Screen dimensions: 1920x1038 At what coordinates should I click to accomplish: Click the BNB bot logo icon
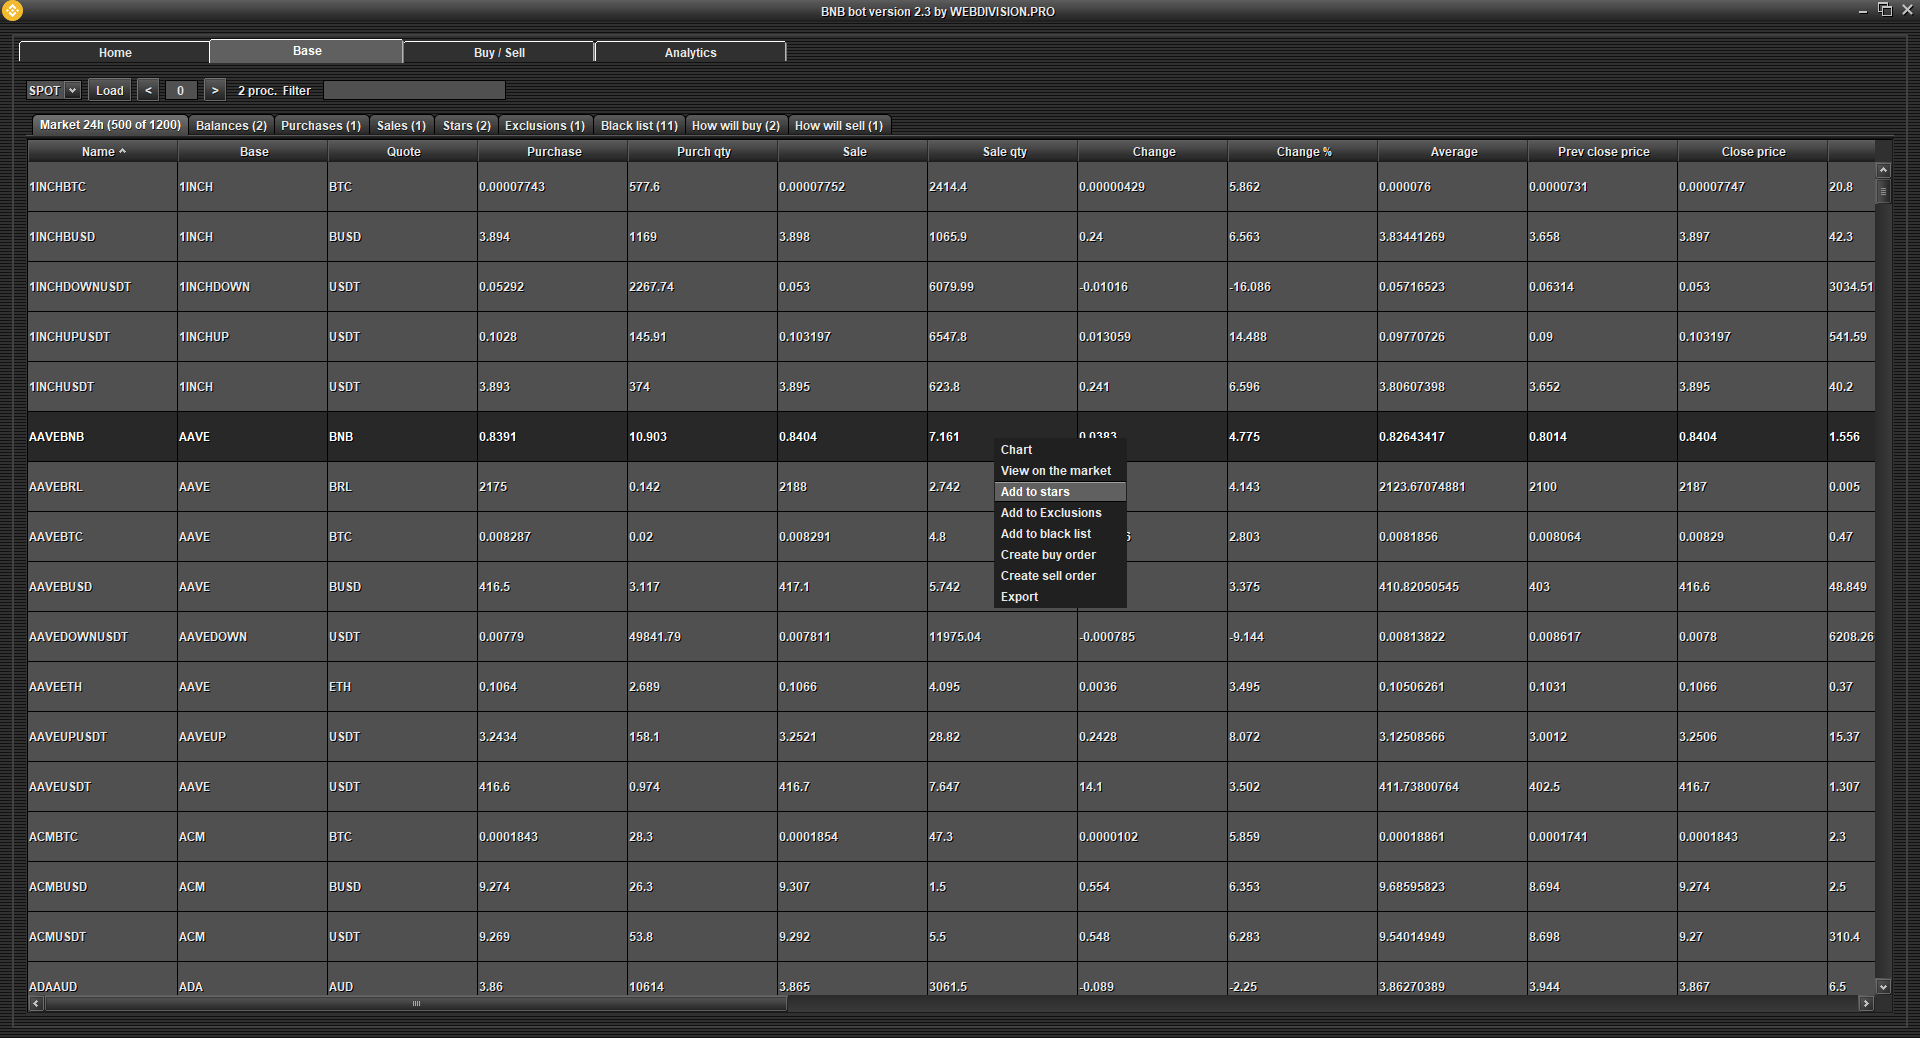[12, 11]
